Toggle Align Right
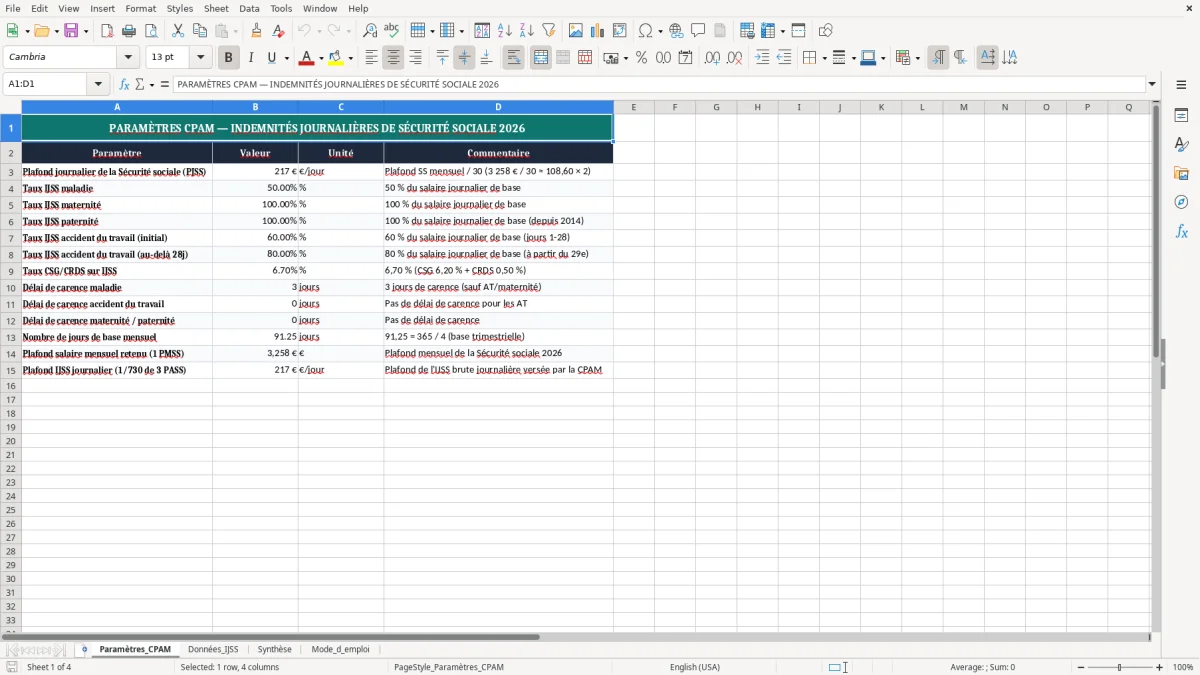Image resolution: width=1200 pixels, height=675 pixels. [x=416, y=58]
